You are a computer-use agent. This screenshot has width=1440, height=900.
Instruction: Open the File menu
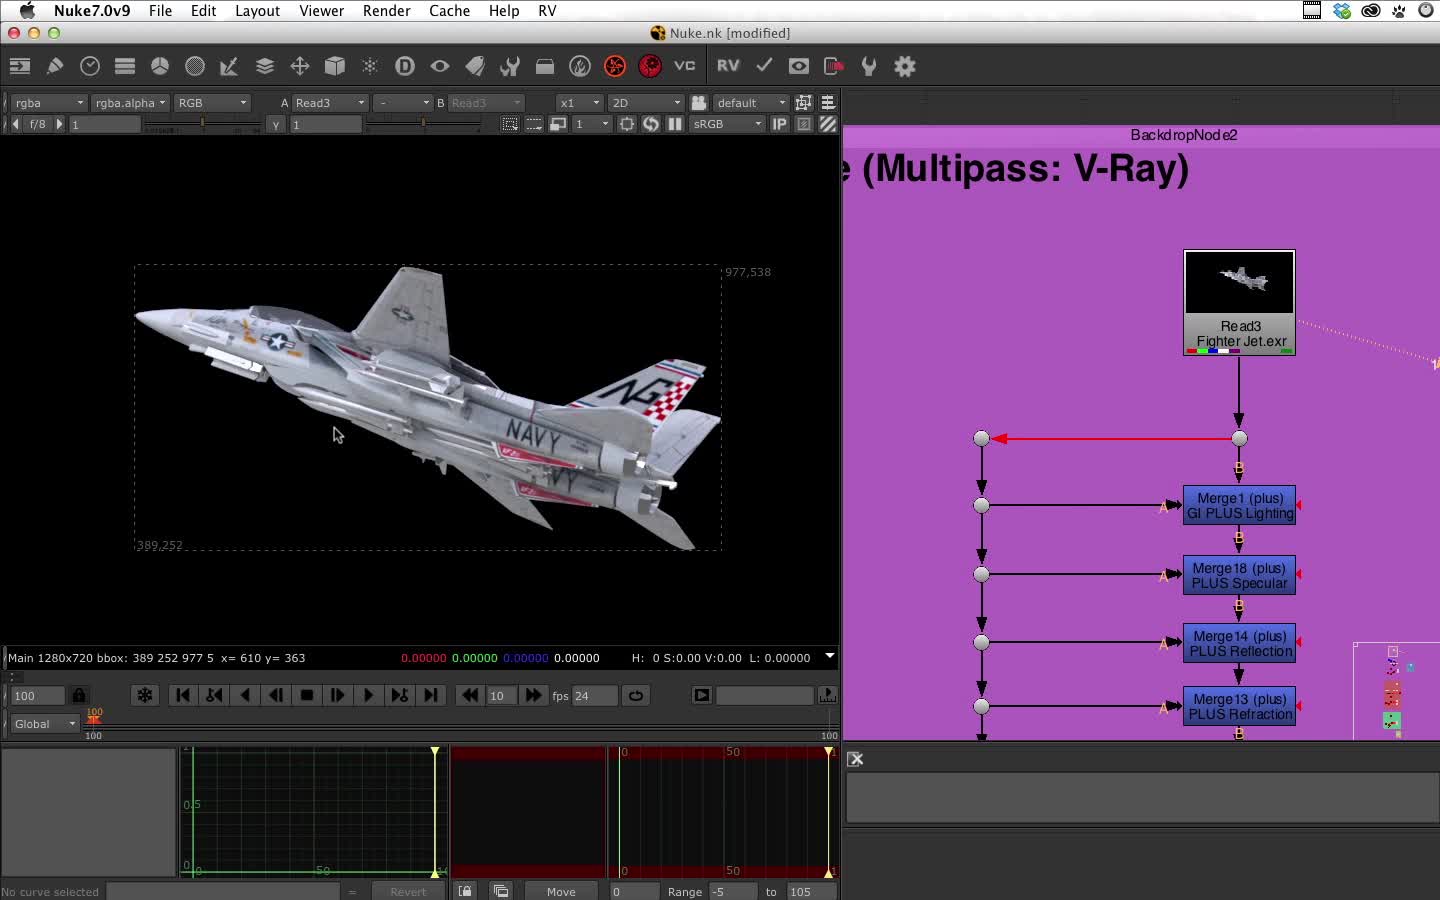click(x=160, y=10)
